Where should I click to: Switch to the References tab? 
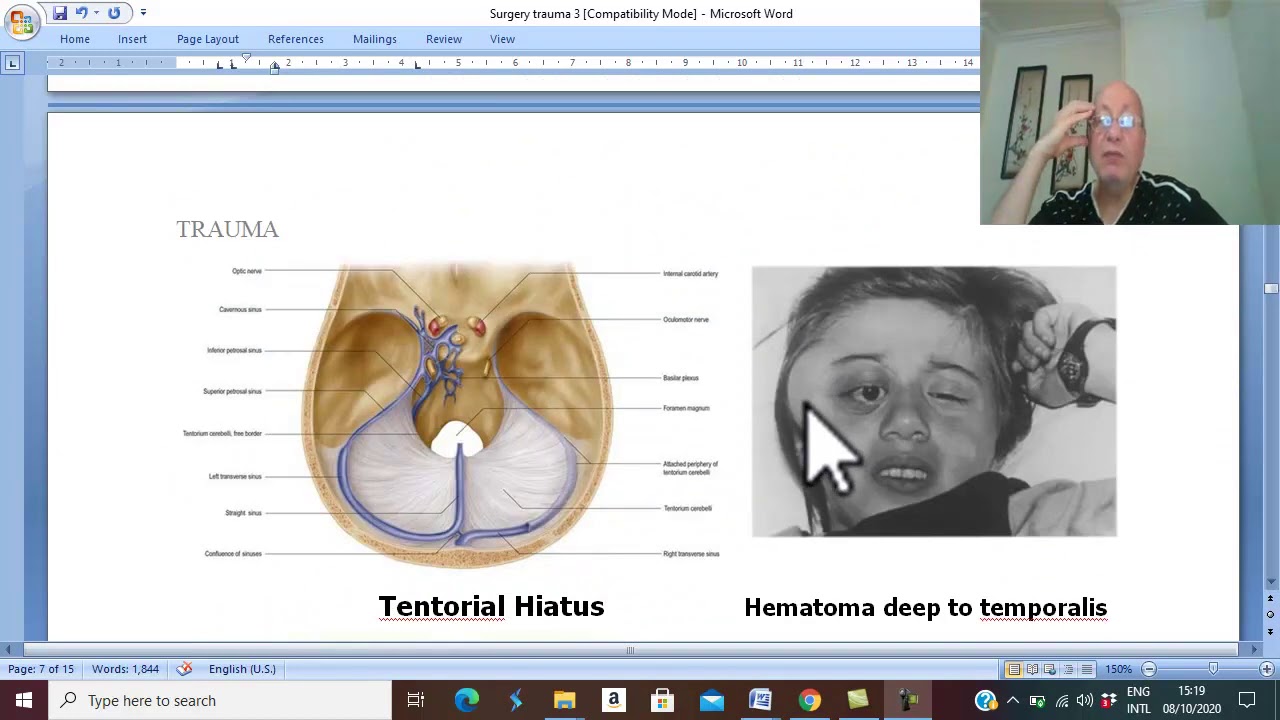[x=296, y=39]
